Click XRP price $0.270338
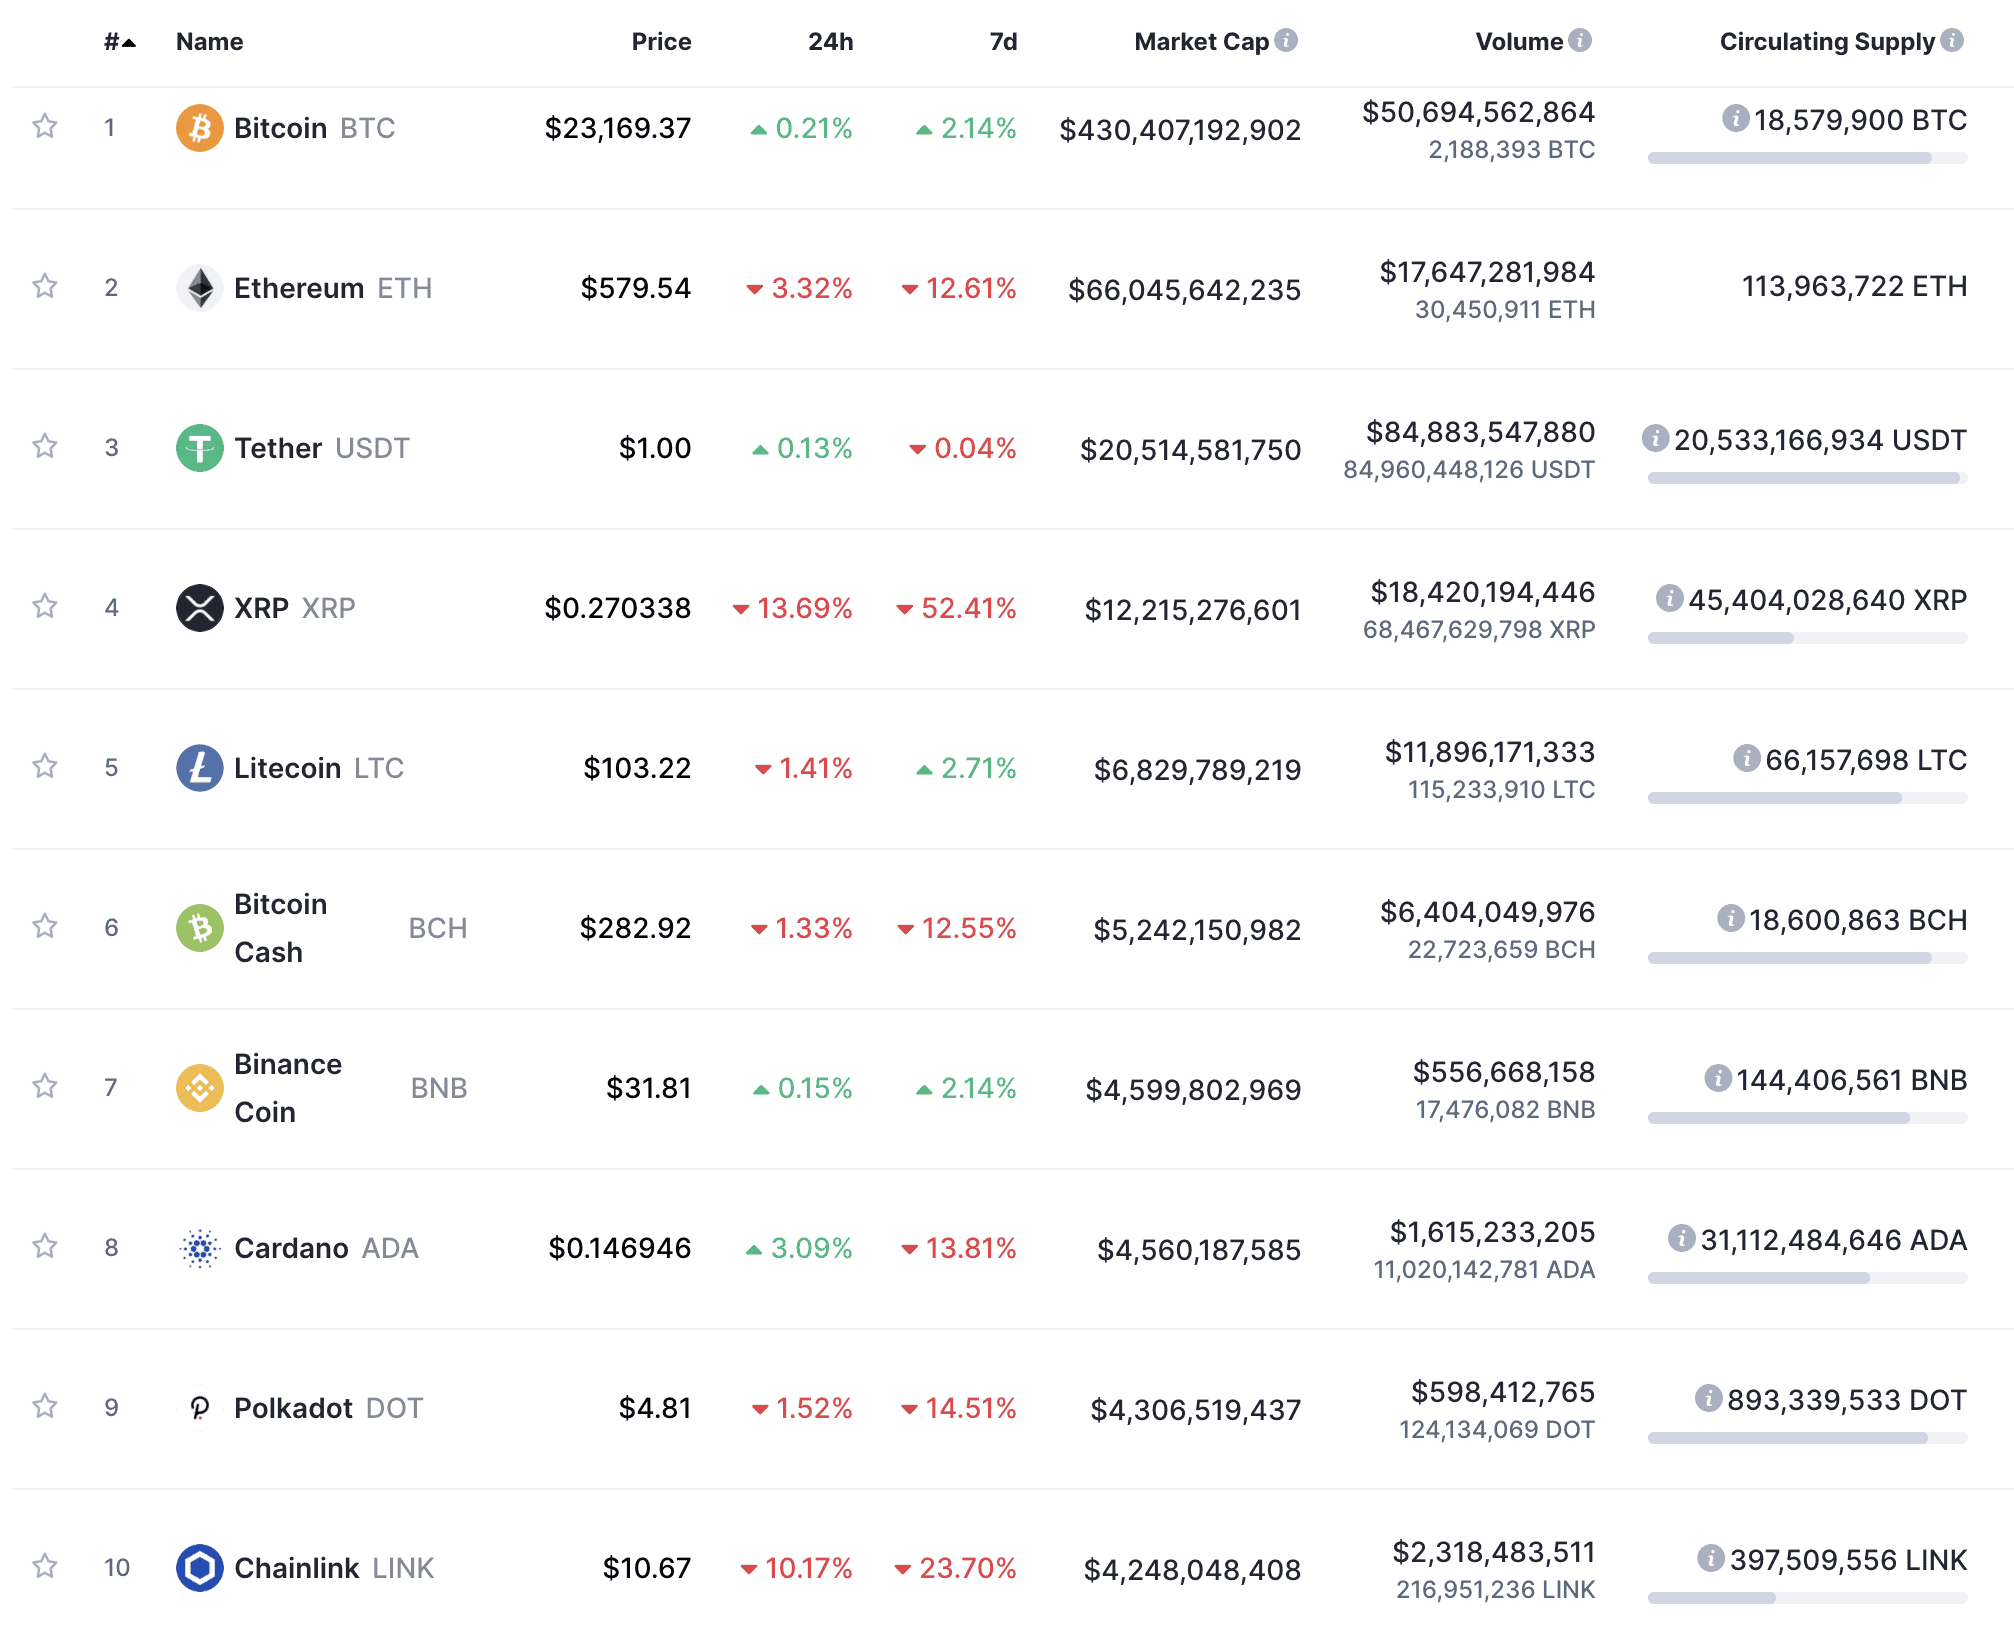This screenshot has width=2014, height=1630. coord(617,608)
